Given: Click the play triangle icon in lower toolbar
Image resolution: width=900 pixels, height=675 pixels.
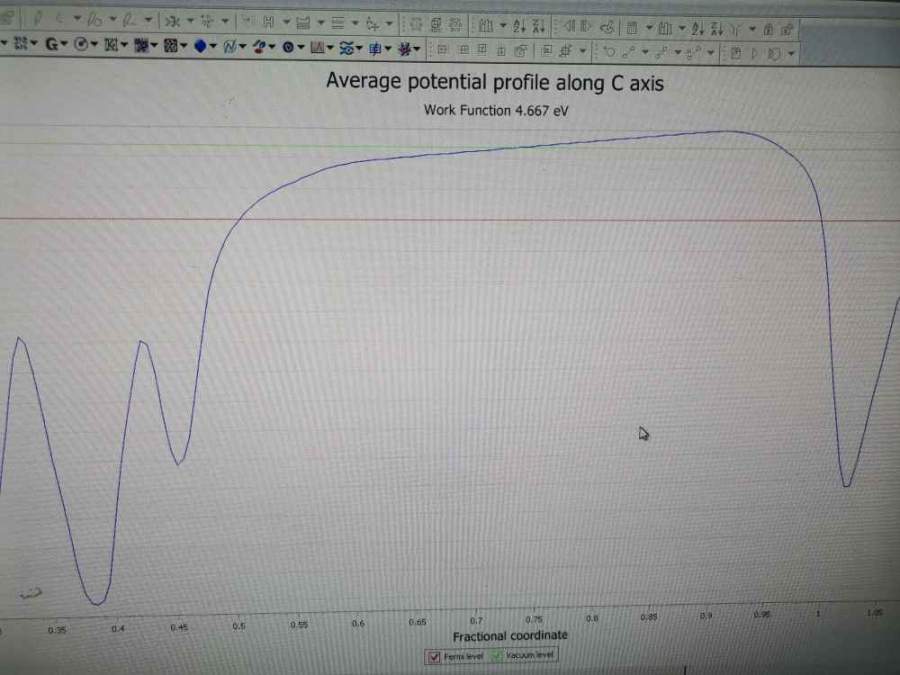Looking at the screenshot, I should [755, 54].
